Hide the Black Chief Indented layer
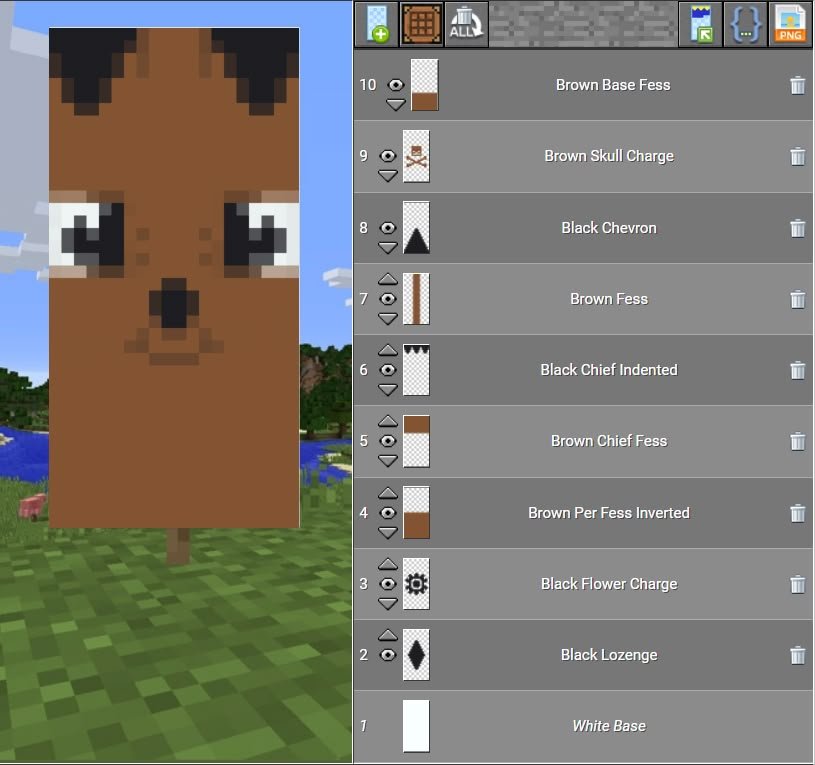This screenshot has height=765, width=815. tap(388, 370)
